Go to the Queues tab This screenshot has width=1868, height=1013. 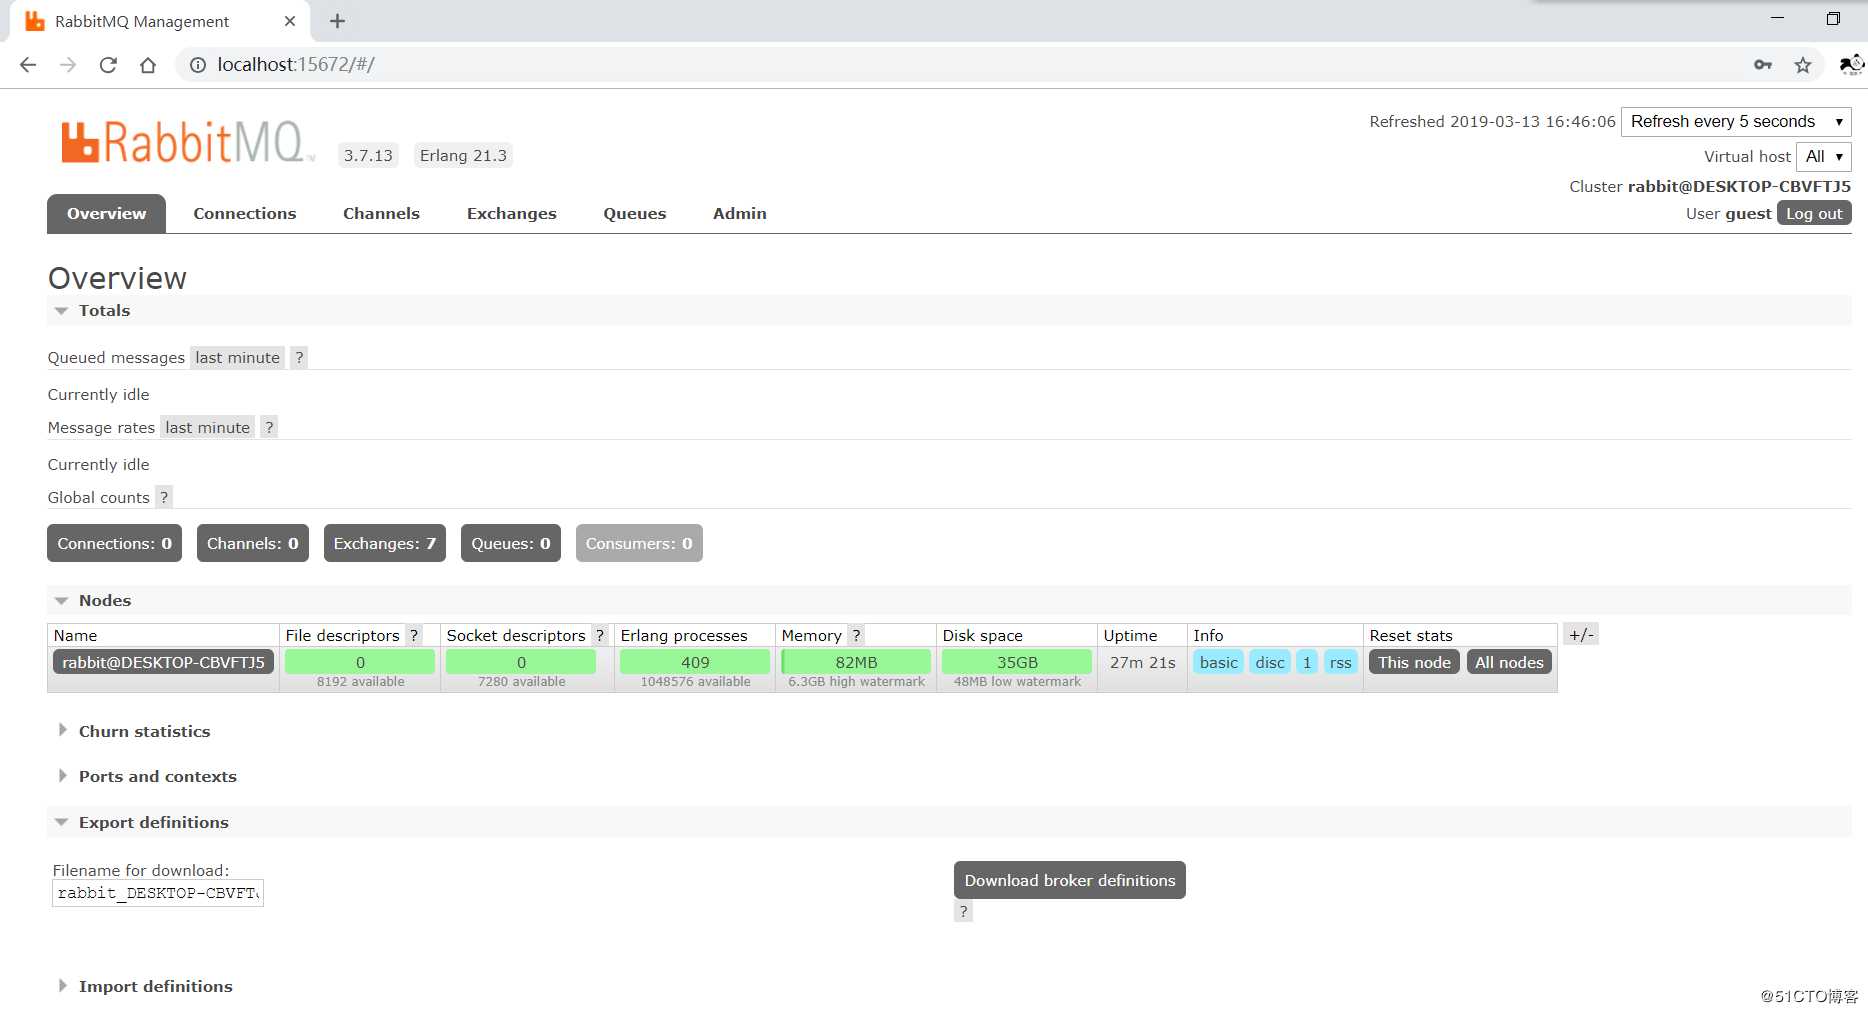[634, 214]
